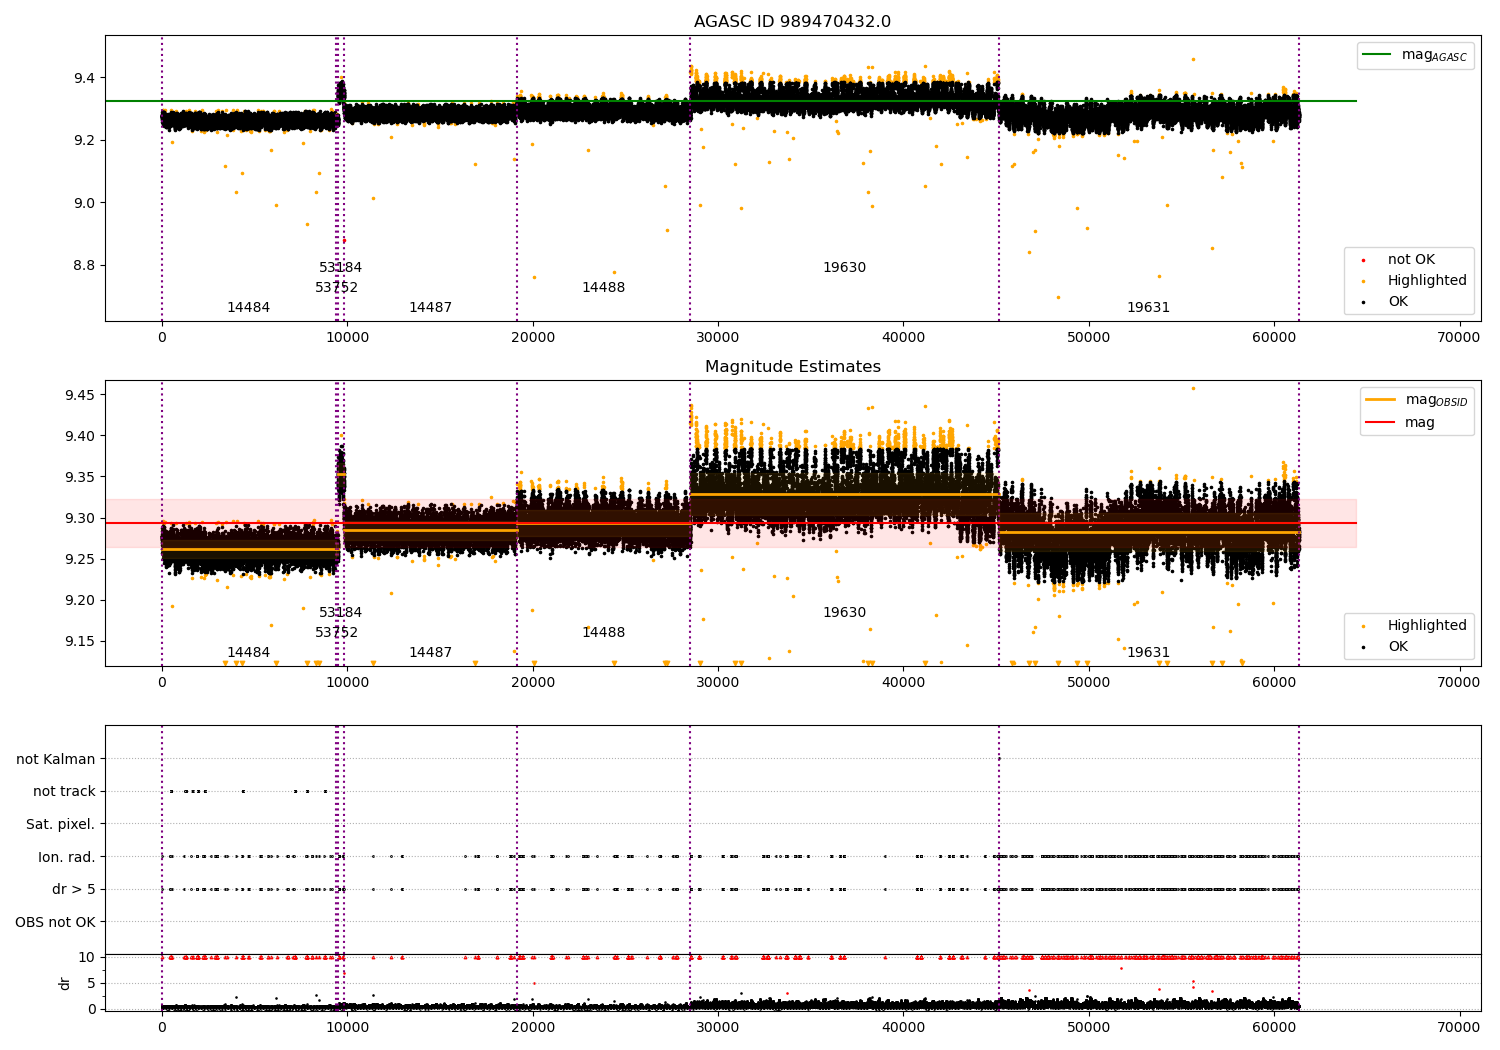
Task: Click obsid label 53184 in the AGASC plot
Action: pos(340,268)
